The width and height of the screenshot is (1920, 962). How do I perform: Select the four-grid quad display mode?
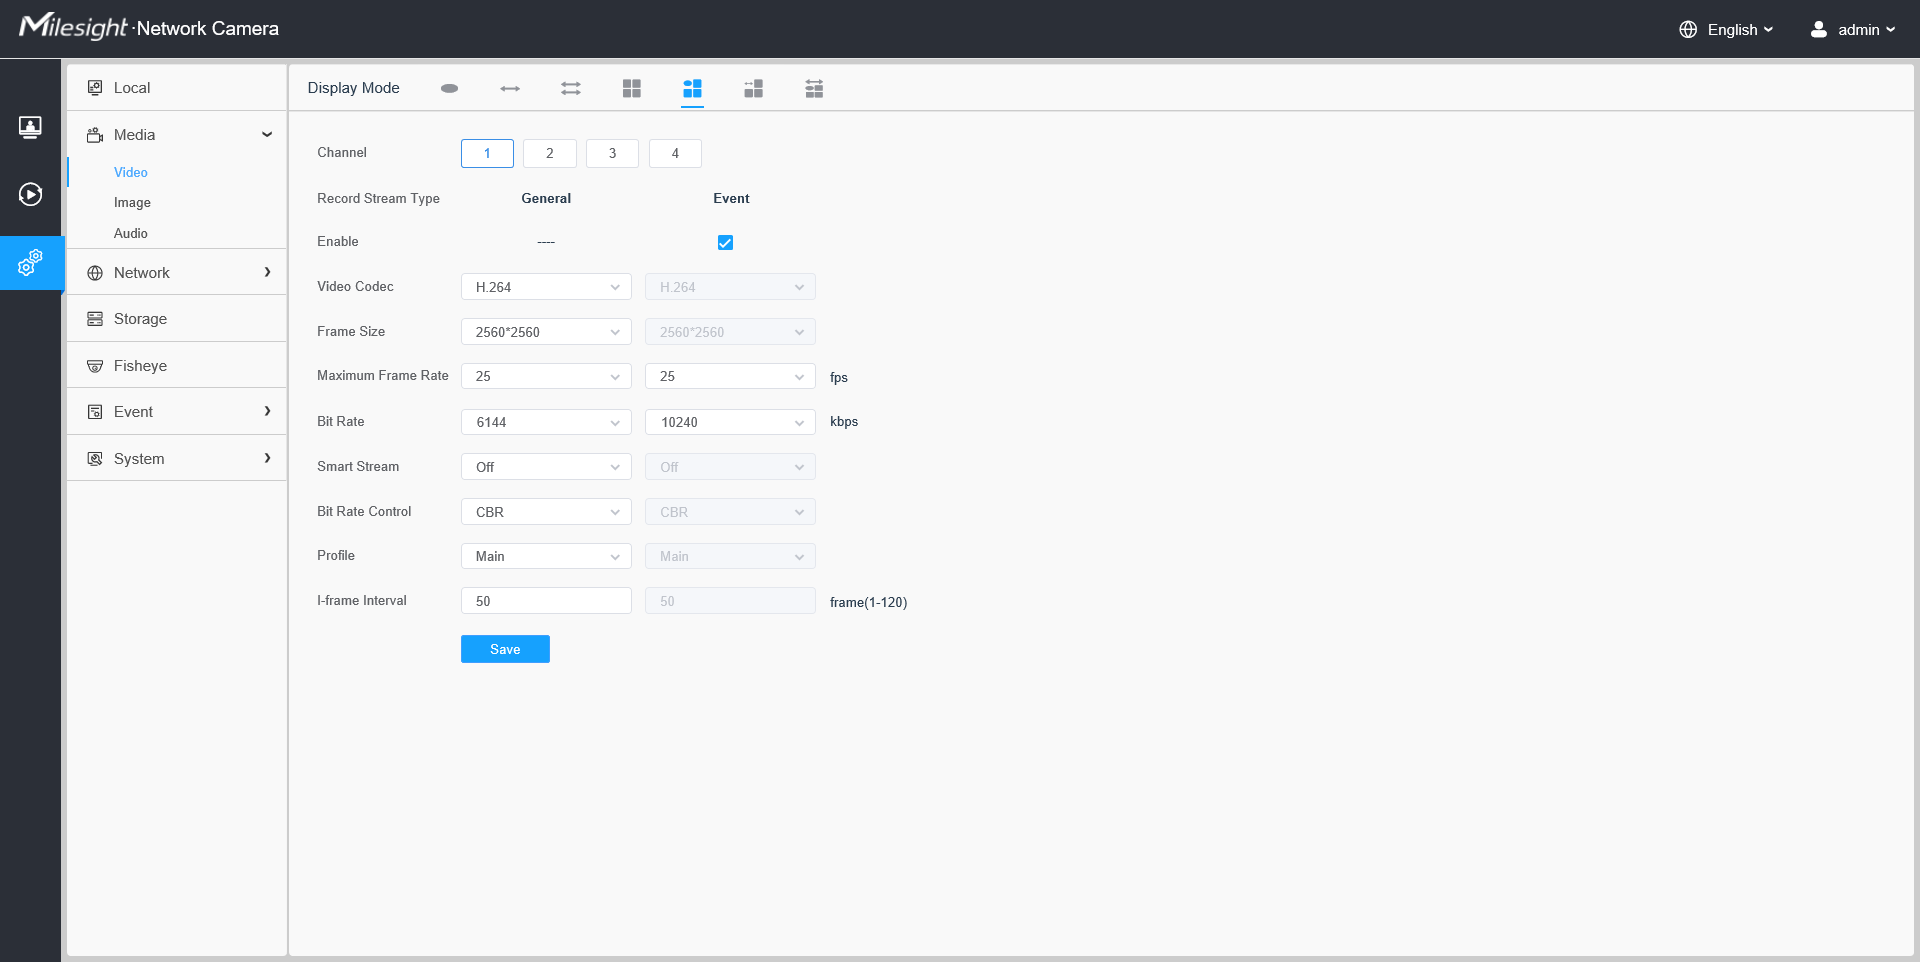click(x=632, y=88)
